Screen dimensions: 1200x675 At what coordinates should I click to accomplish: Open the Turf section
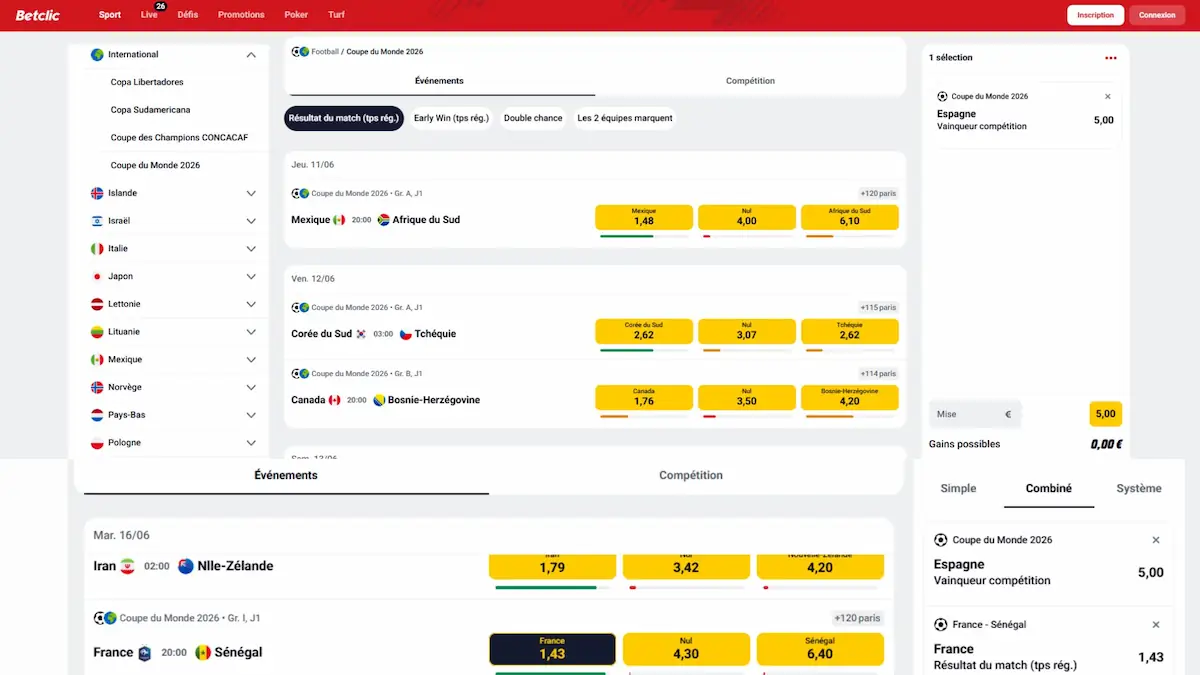336,15
